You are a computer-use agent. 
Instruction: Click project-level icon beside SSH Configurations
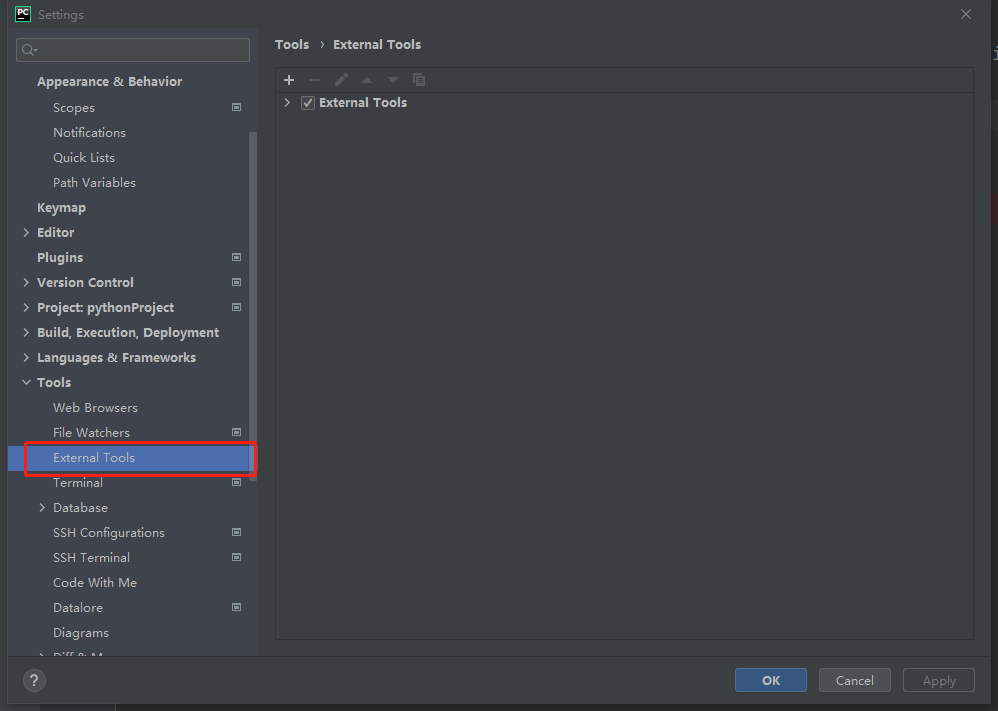(x=236, y=532)
